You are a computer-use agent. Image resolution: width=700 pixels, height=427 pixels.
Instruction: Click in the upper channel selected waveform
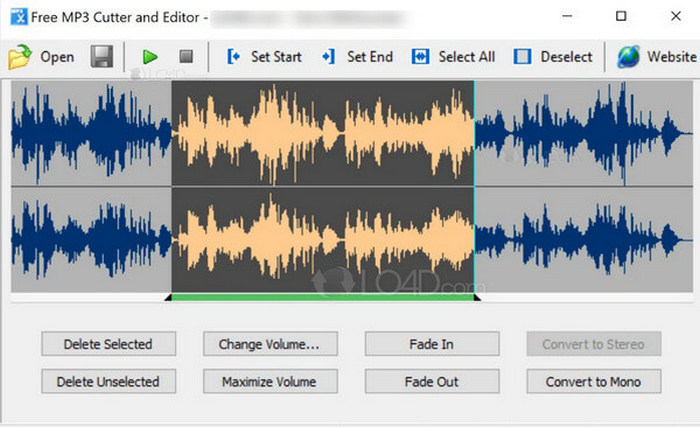click(322, 133)
